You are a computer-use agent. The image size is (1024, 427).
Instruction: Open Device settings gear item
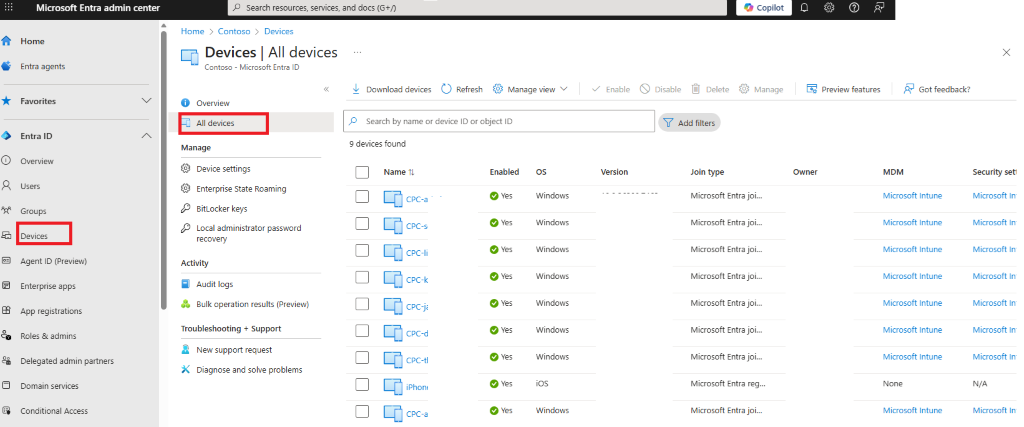click(x=223, y=168)
